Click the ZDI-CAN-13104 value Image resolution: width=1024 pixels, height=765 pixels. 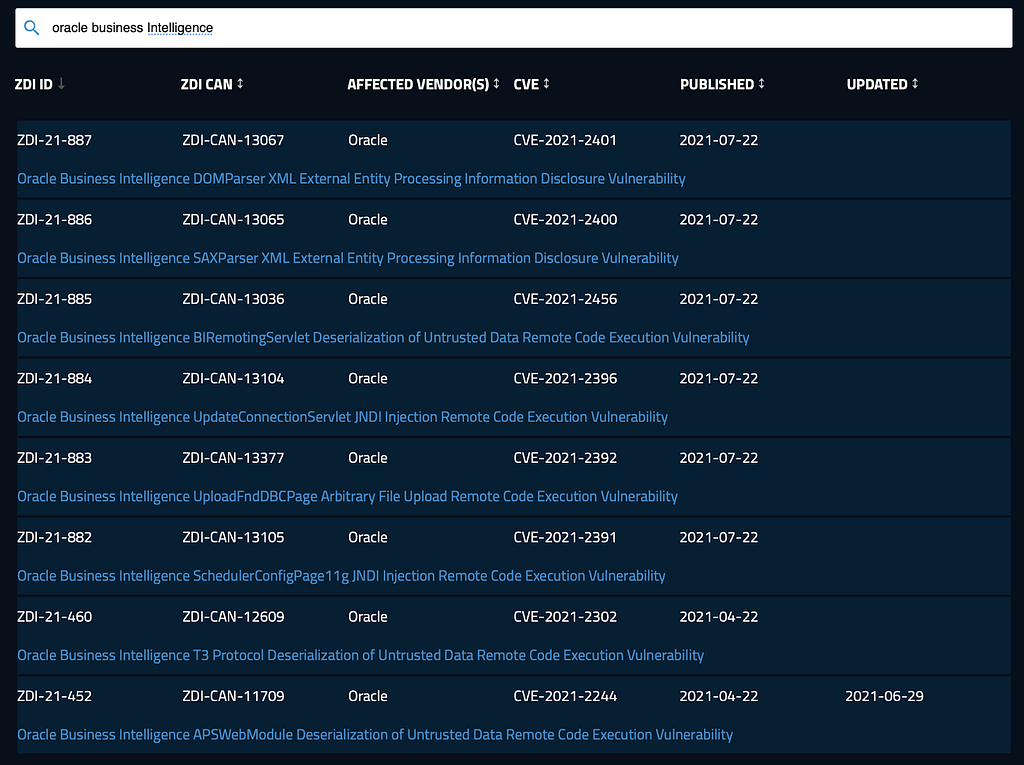[x=233, y=378]
